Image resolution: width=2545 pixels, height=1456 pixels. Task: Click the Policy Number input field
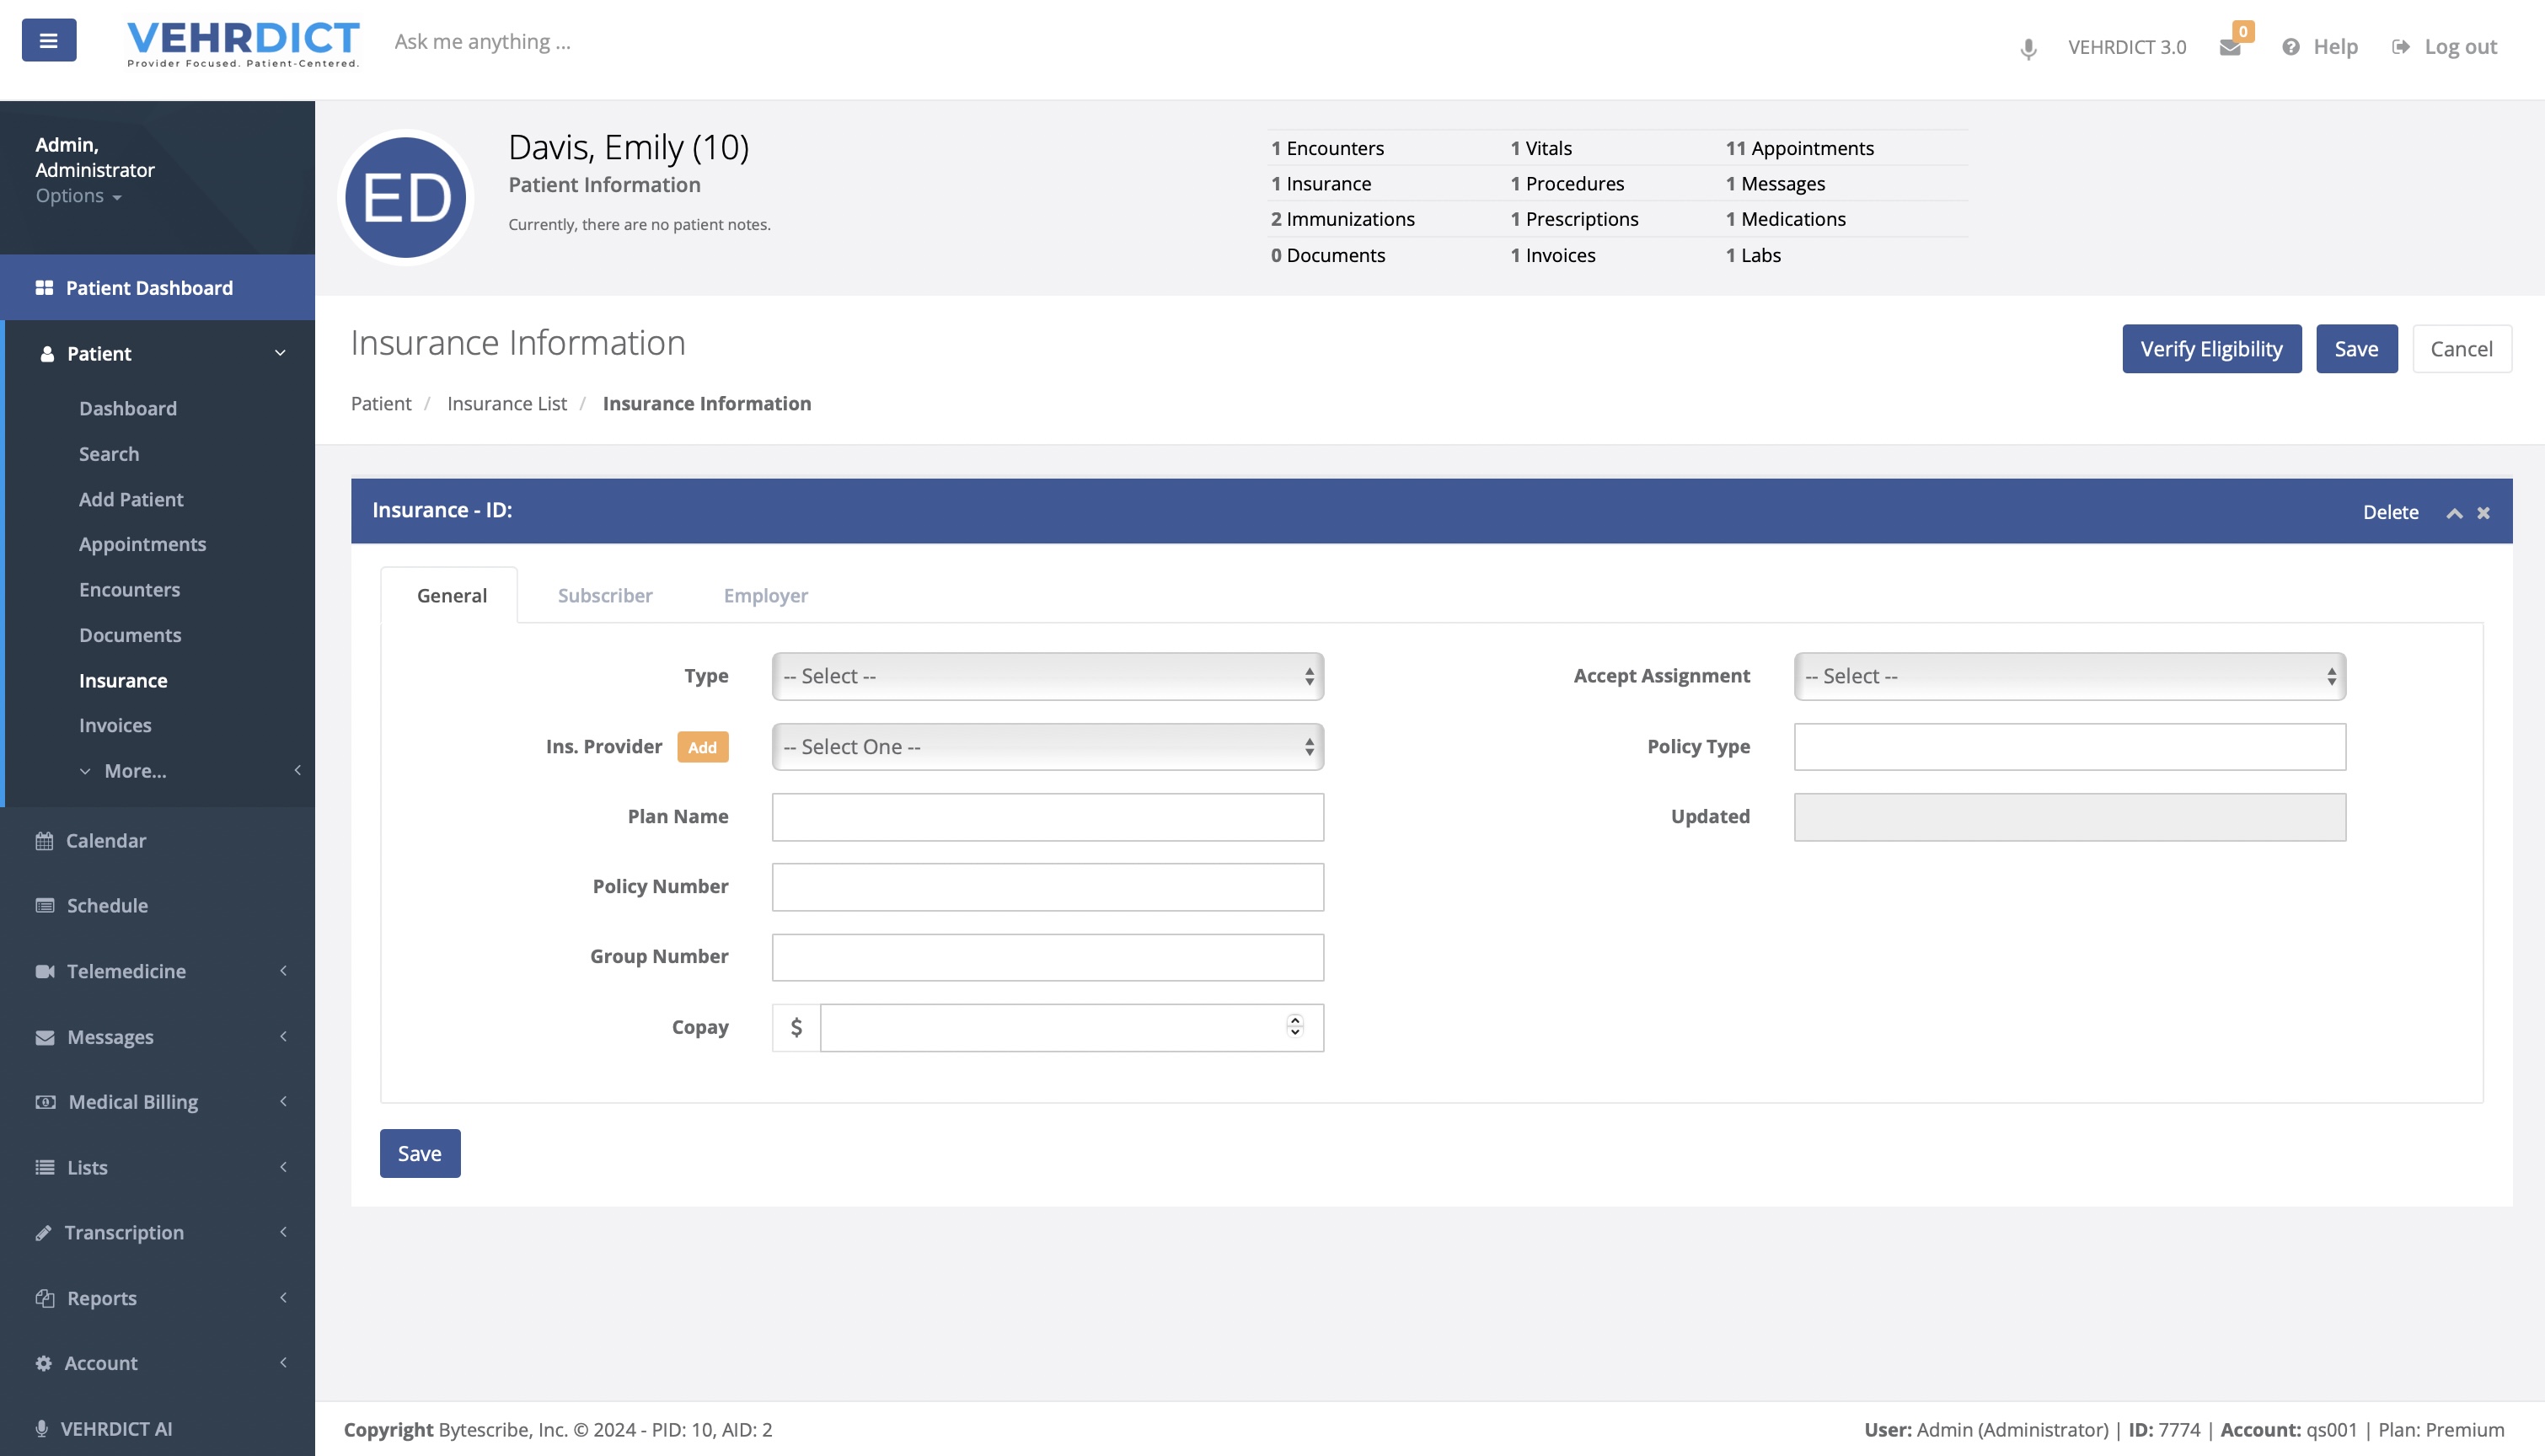[x=1047, y=887]
